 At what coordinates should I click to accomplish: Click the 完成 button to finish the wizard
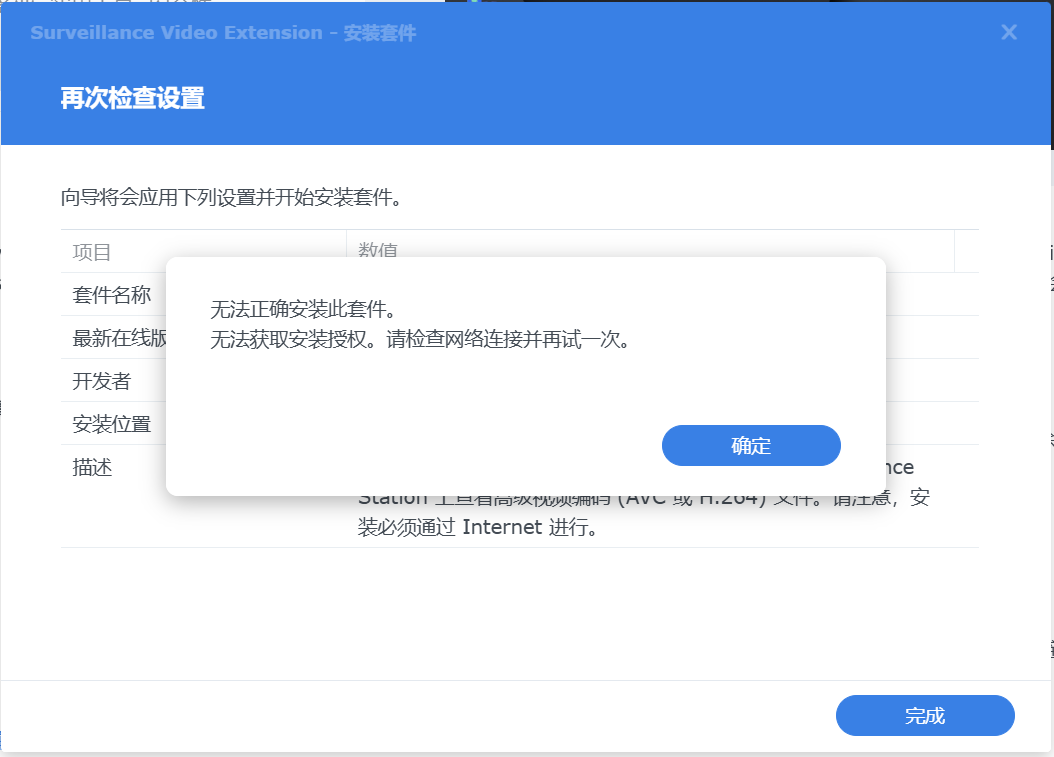[x=925, y=715]
